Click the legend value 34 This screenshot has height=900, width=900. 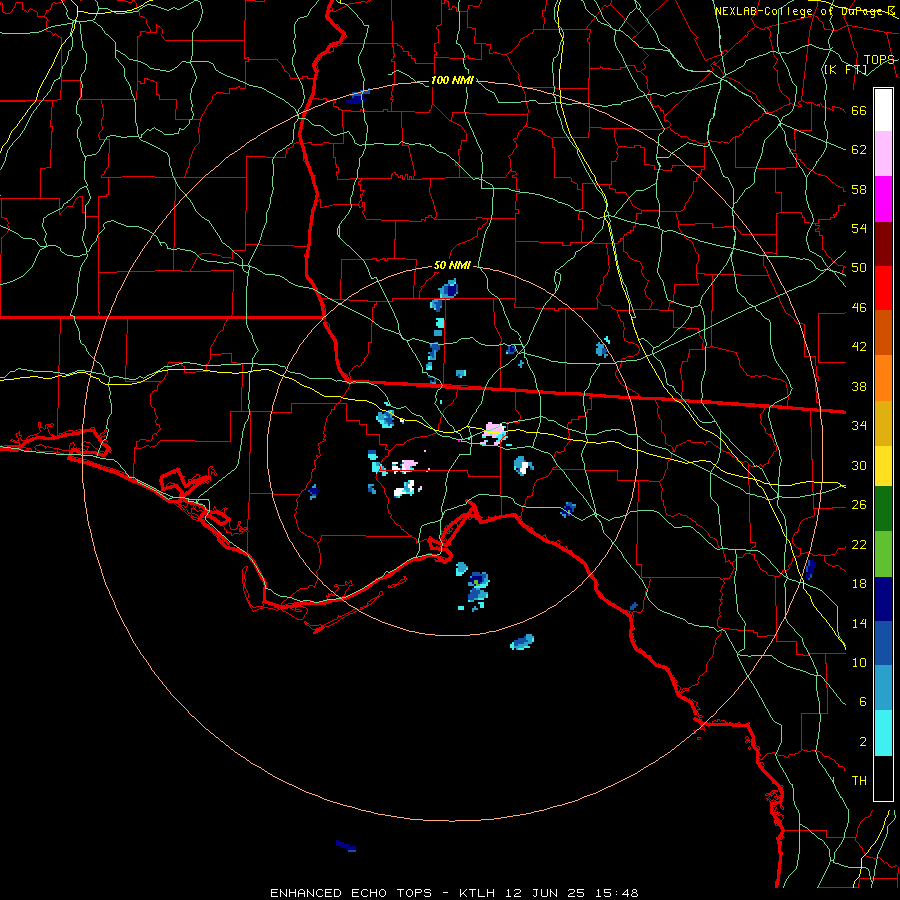[859, 426]
